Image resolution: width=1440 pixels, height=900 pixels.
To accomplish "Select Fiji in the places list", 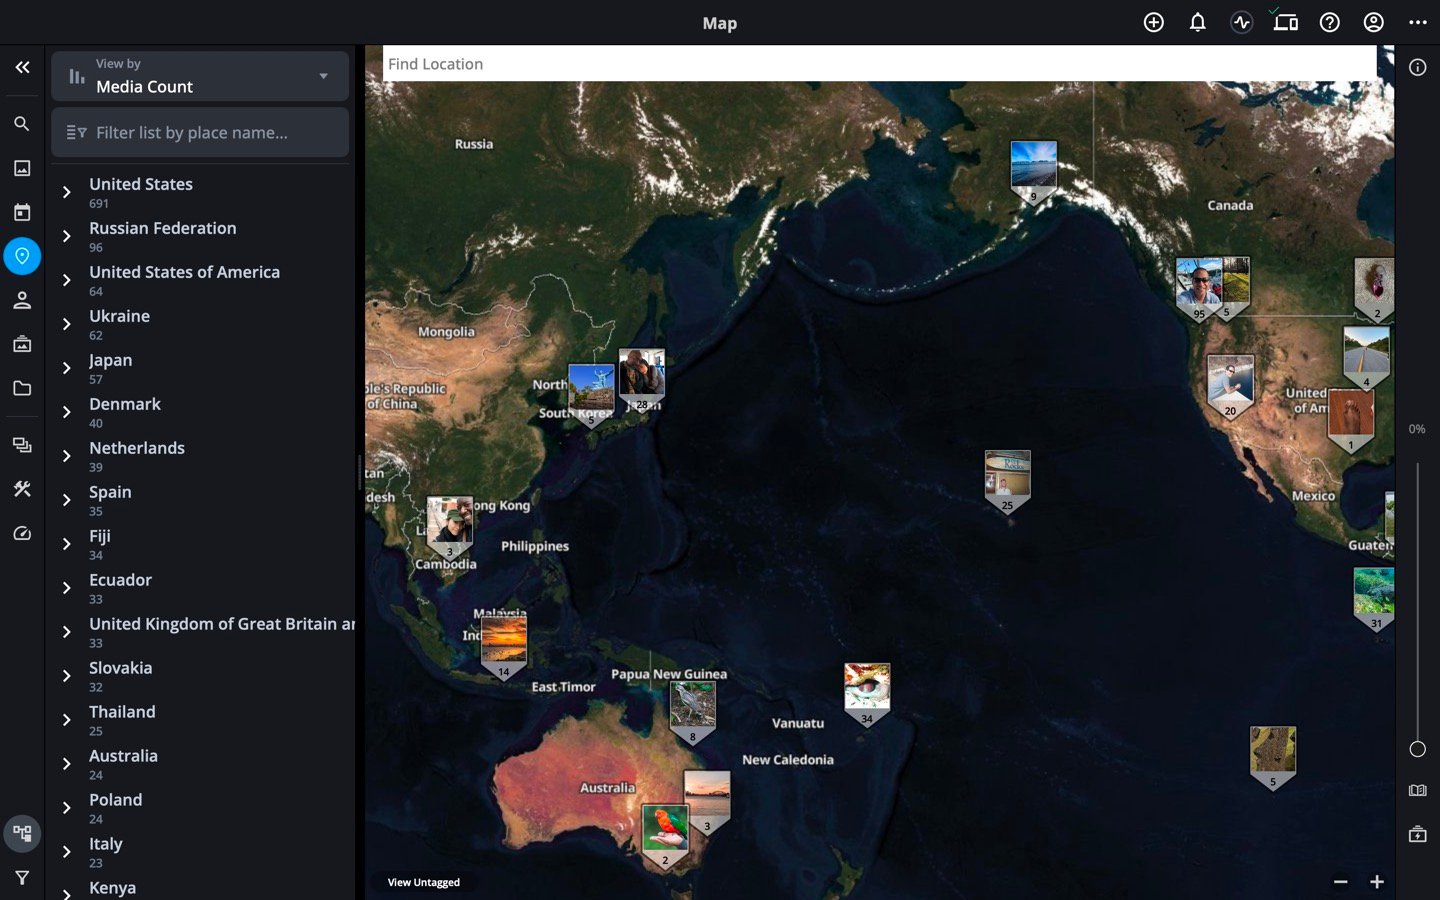I will pyautogui.click(x=100, y=536).
